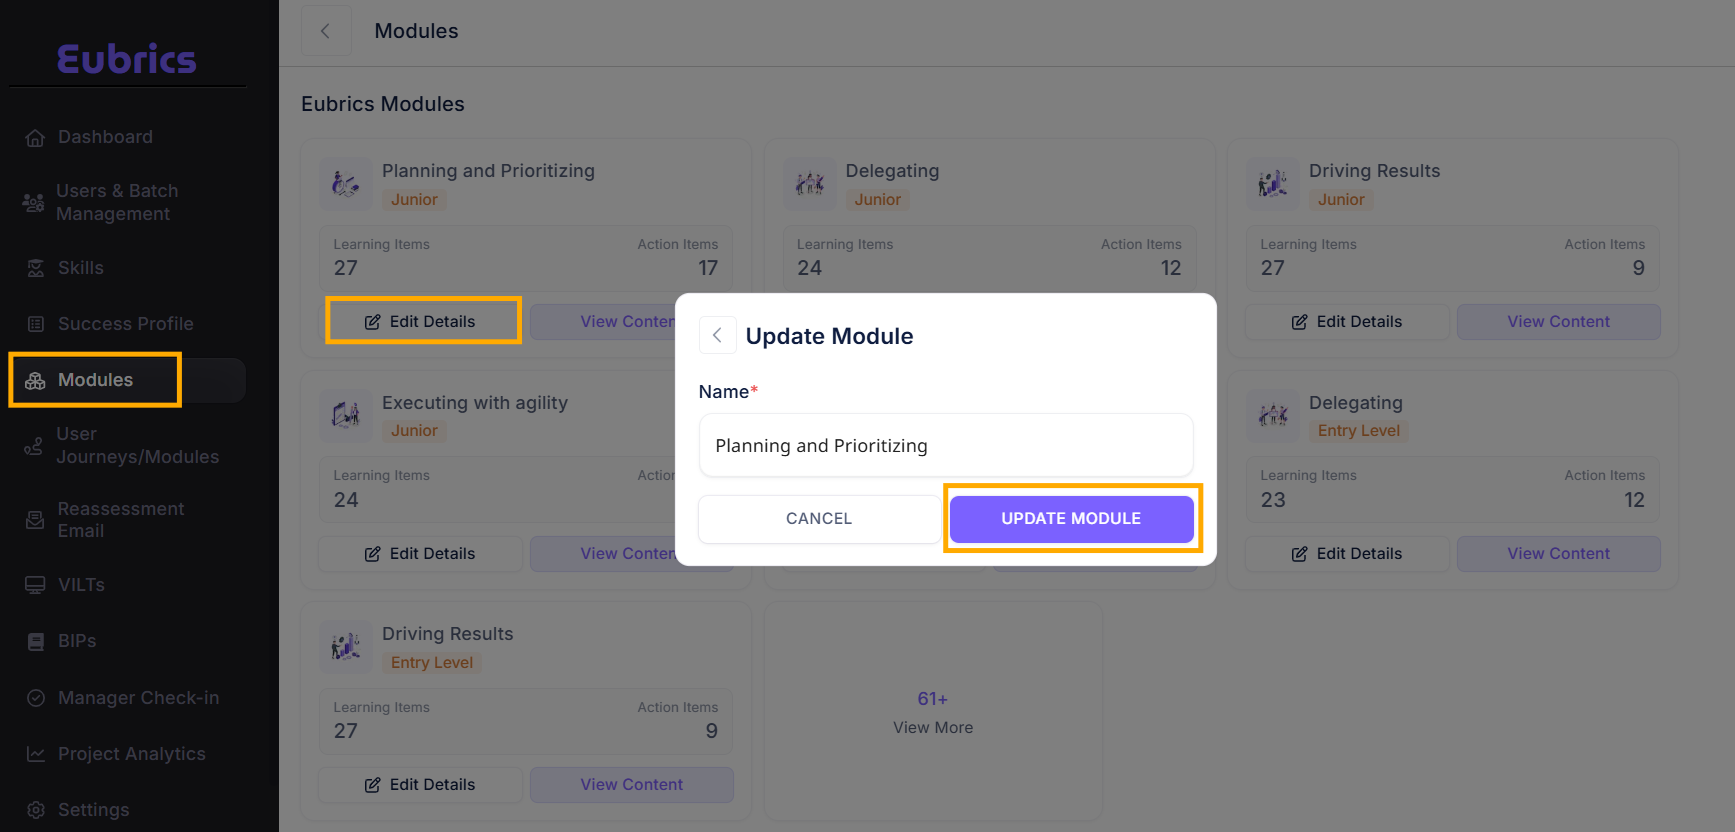Open the Modules menu item in sidebar

(x=95, y=380)
